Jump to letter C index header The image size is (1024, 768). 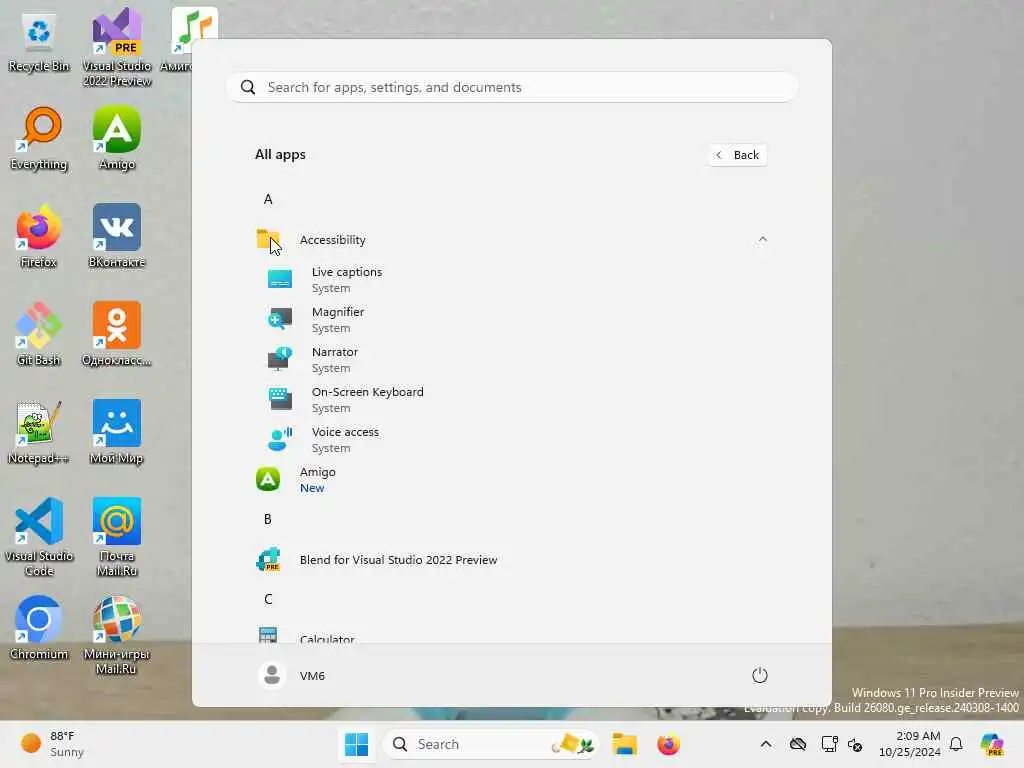(268, 599)
